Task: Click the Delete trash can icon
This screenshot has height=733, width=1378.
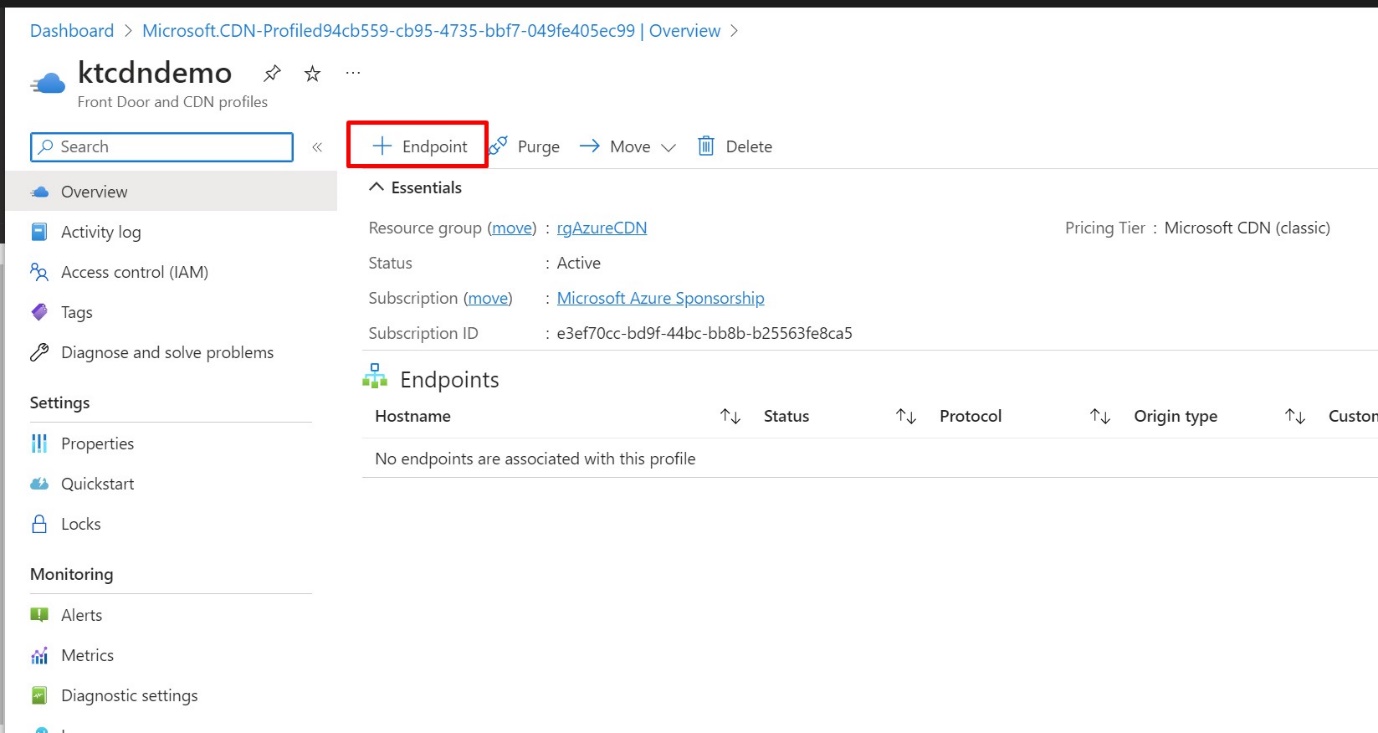Action: coord(706,146)
